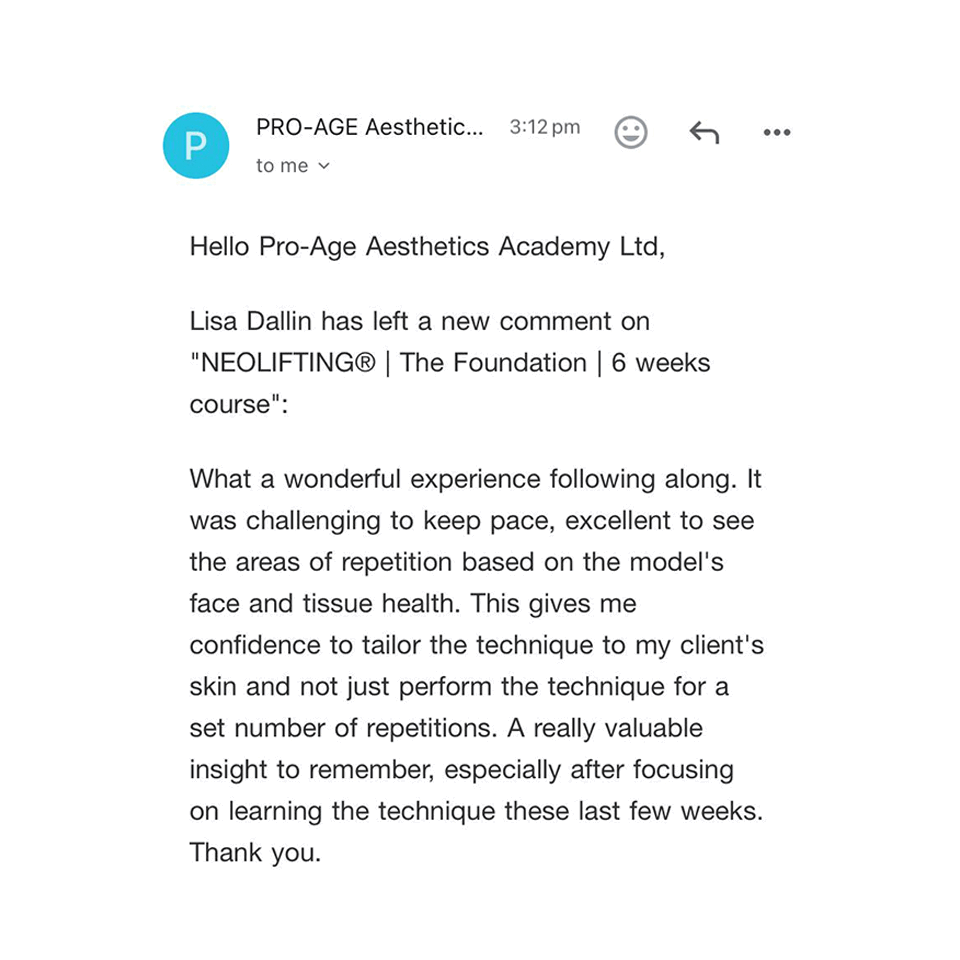Viewport: 960px width, 960px height.
Task: Add an emoji reaction to the email
Action: (x=630, y=132)
